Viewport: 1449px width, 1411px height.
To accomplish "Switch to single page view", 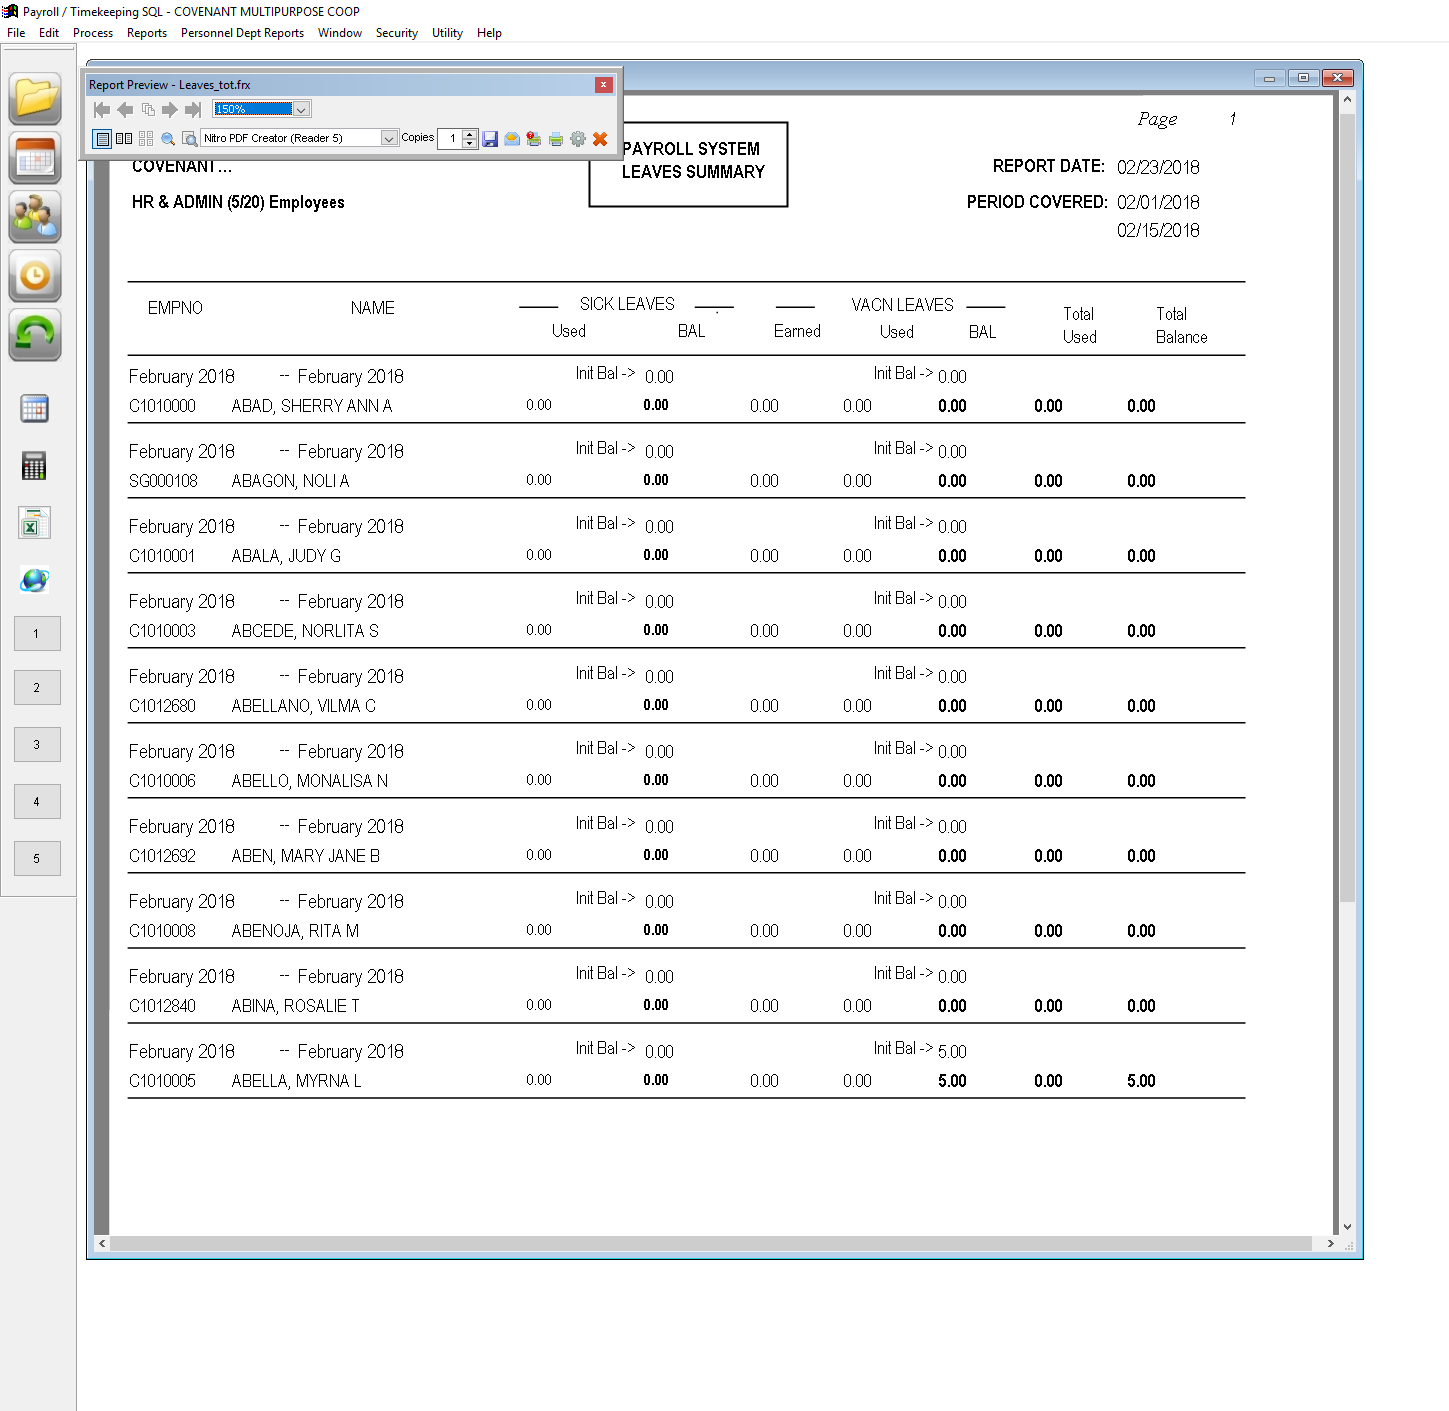I will 102,139.
